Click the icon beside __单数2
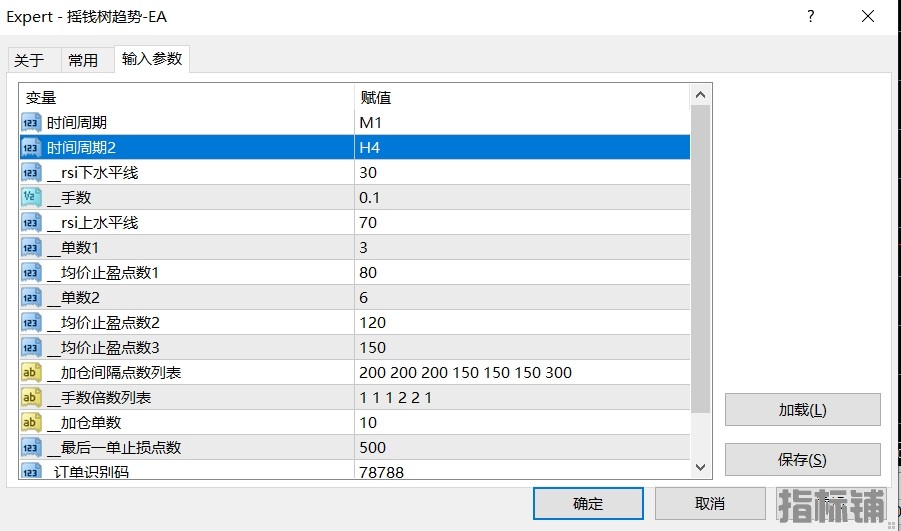This screenshot has width=901, height=531. coord(31,298)
